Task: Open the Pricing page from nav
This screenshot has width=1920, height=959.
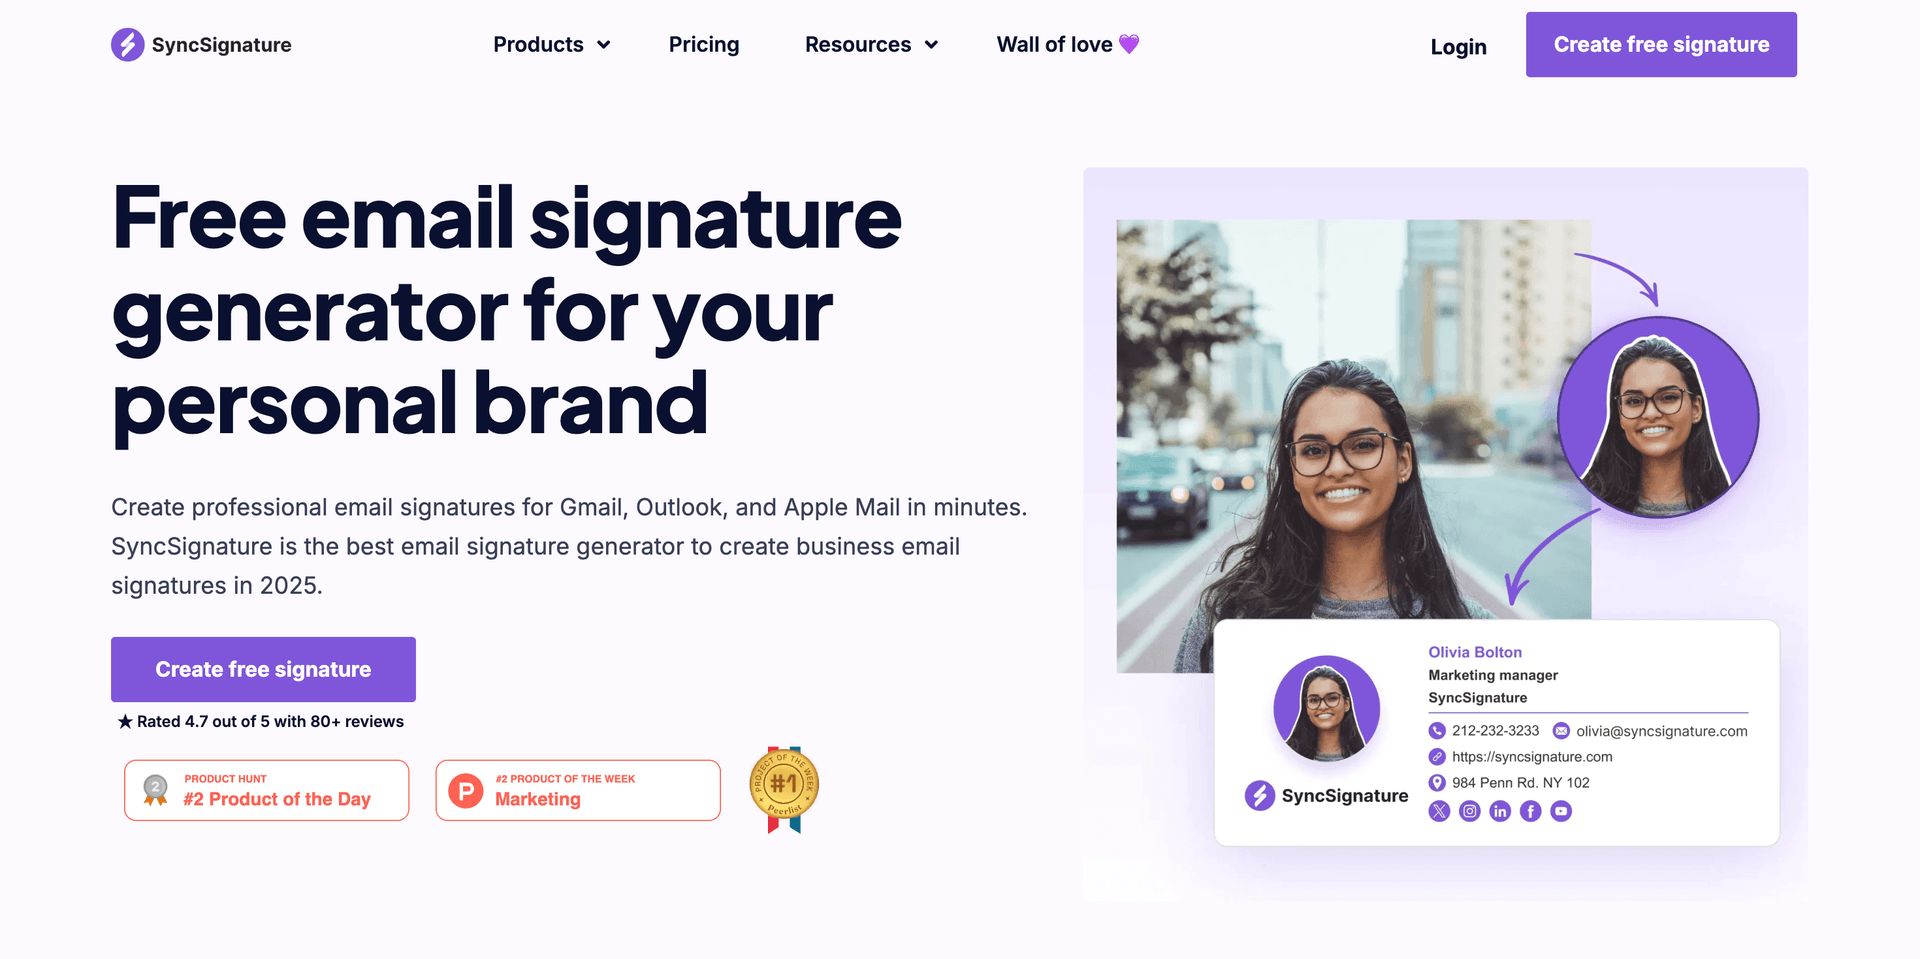Action: pyautogui.click(x=704, y=45)
